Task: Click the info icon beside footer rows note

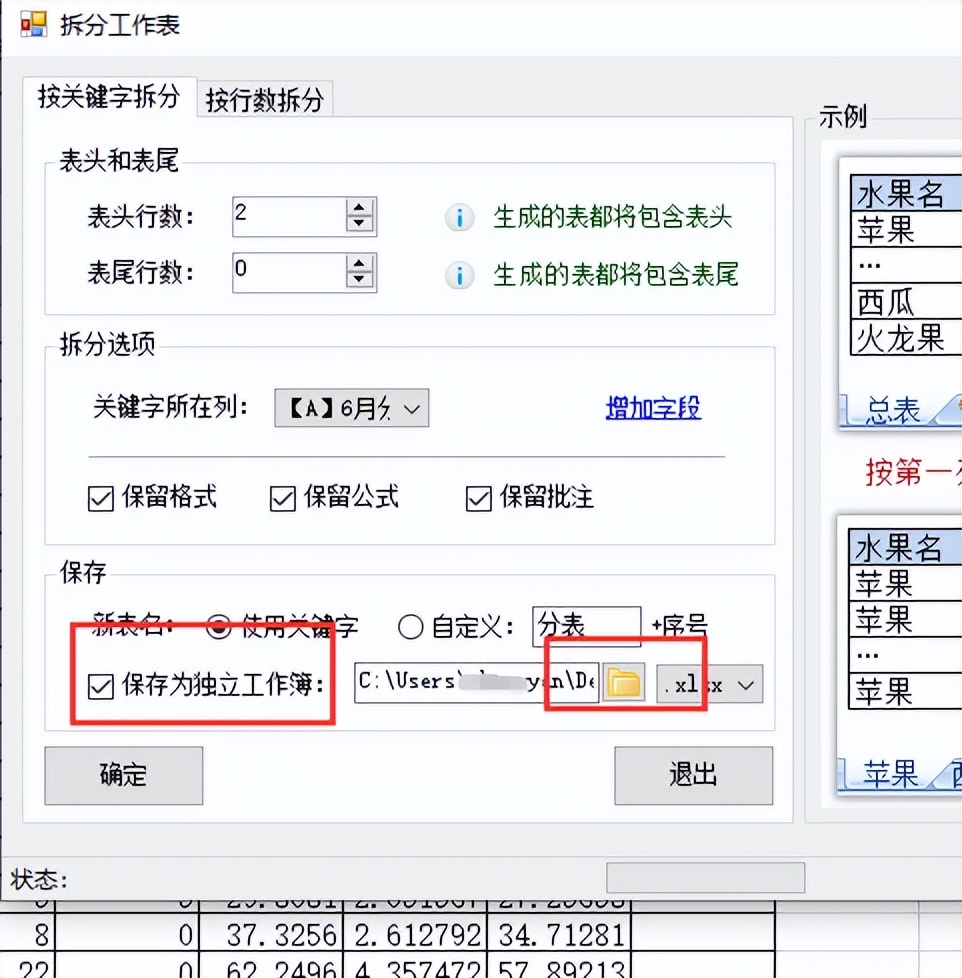Action: 459,274
